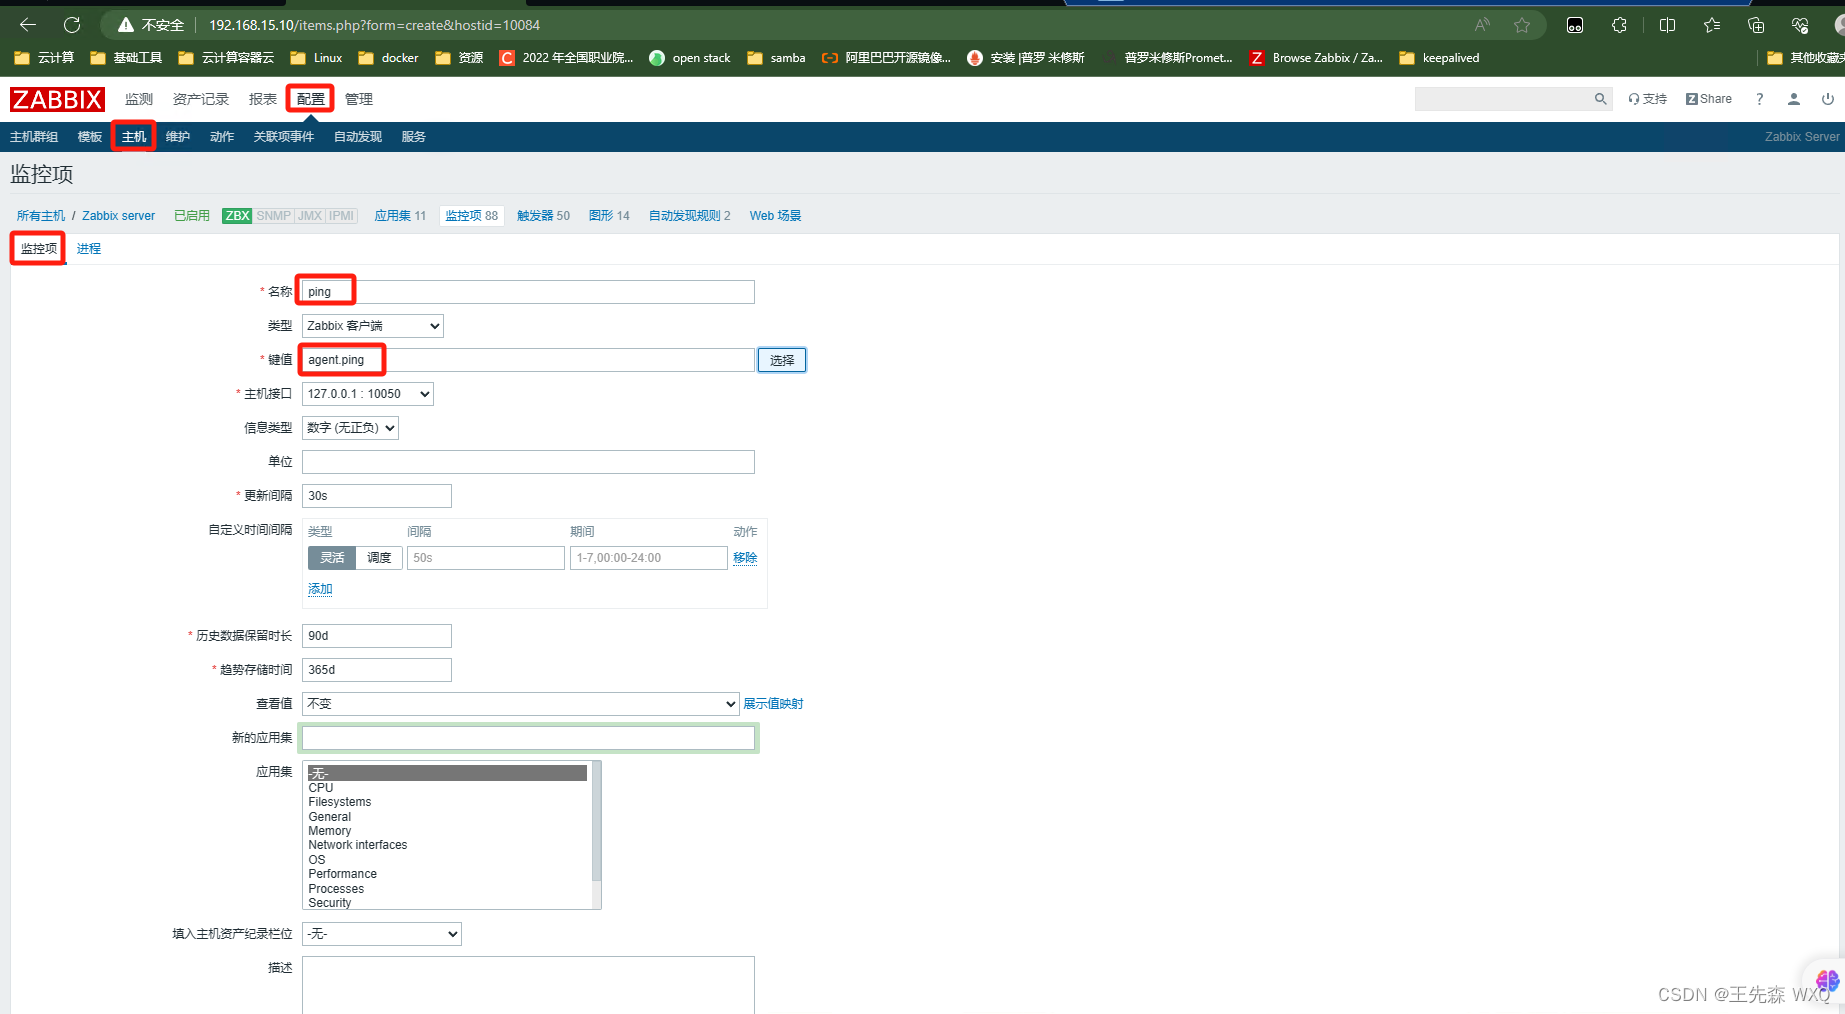Open the browser favorites icon
Screen dimensions: 1845x1014
pos(1712,25)
